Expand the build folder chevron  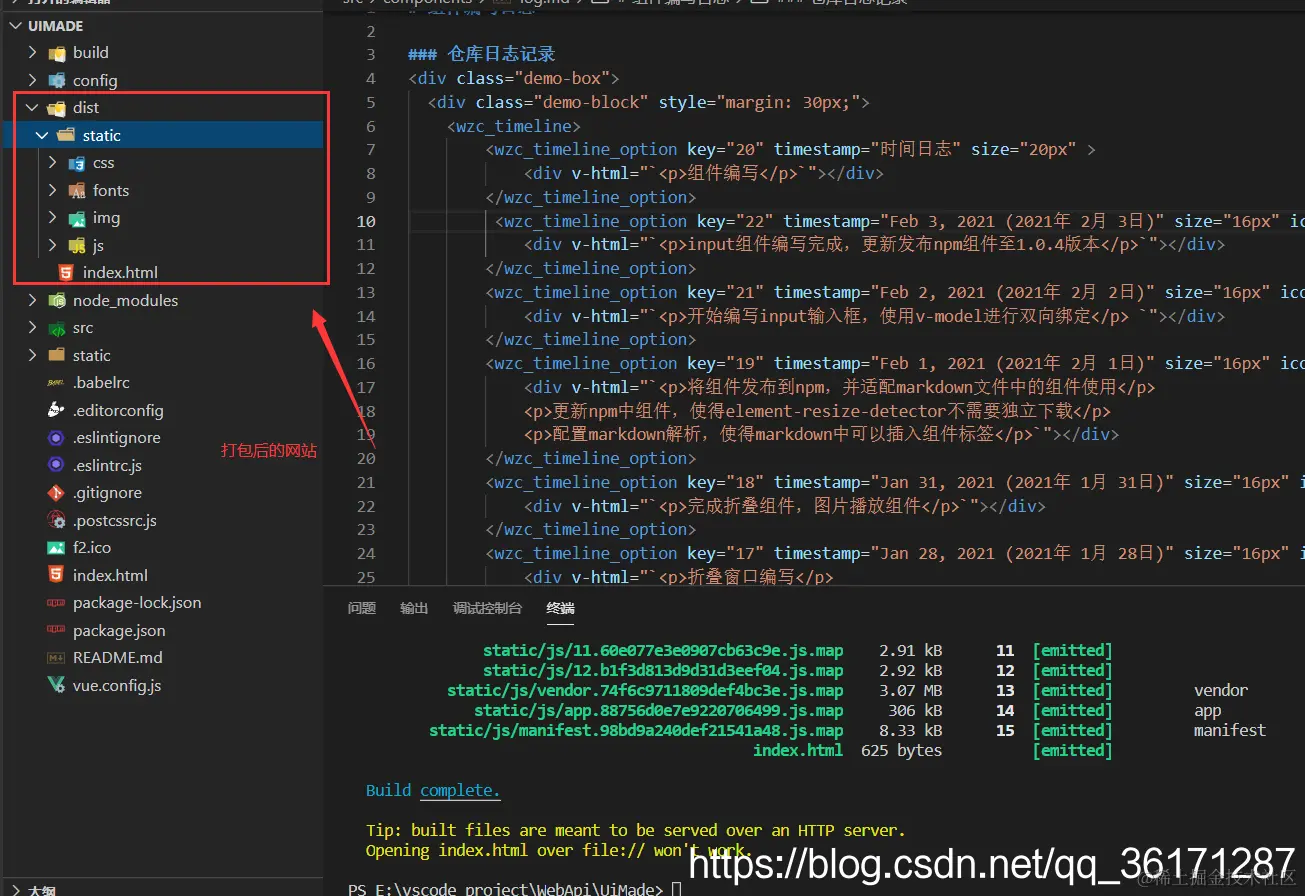tap(33, 53)
